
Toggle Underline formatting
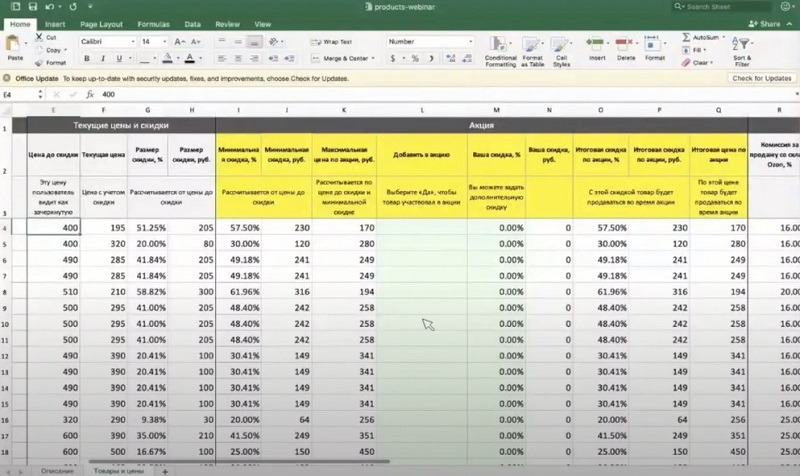tap(119, 59)
